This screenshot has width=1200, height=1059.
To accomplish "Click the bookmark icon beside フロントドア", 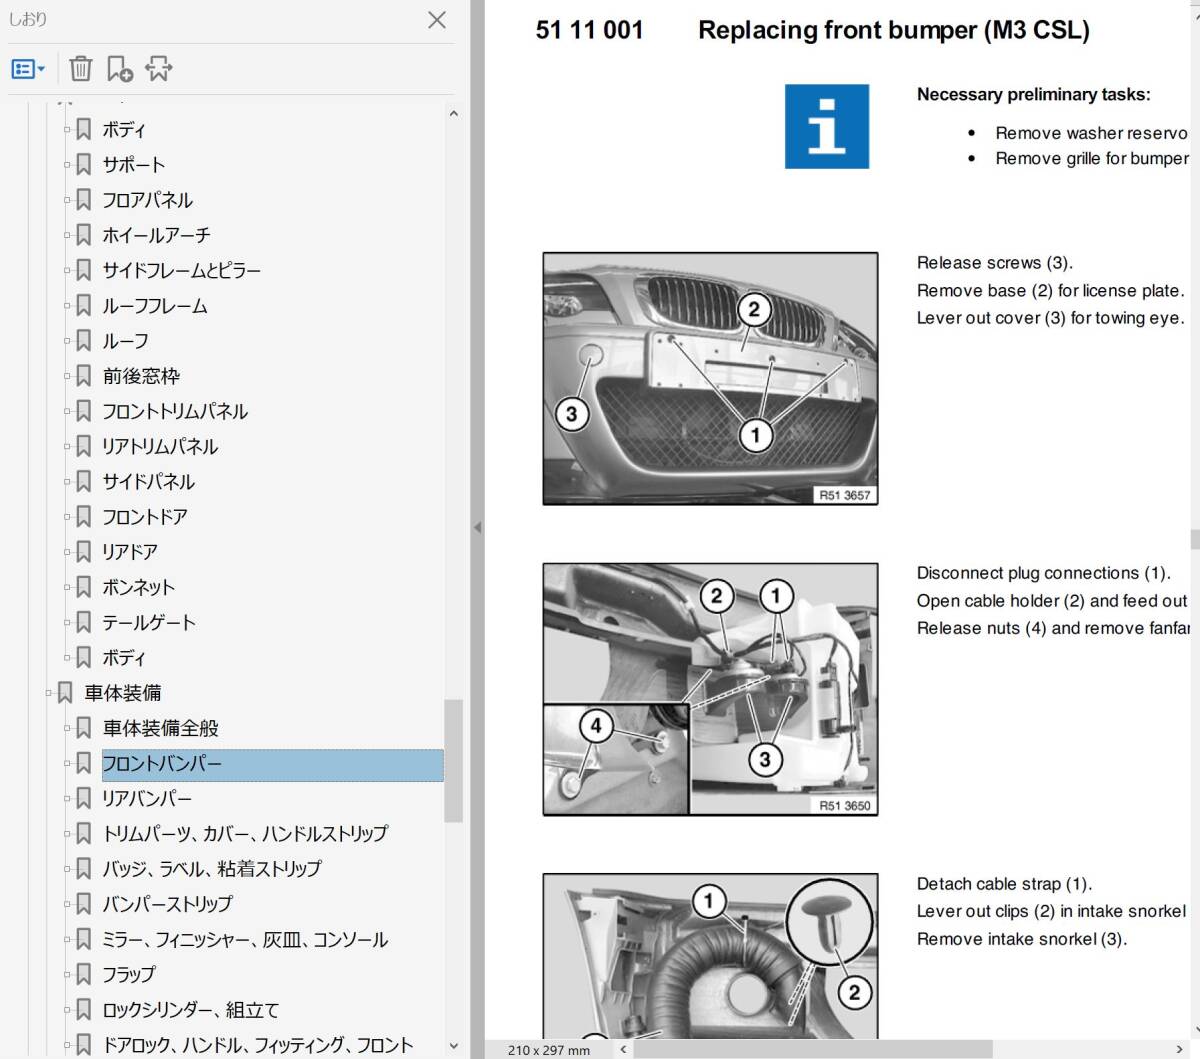I will pyautogui.click(x=84, y=517).
